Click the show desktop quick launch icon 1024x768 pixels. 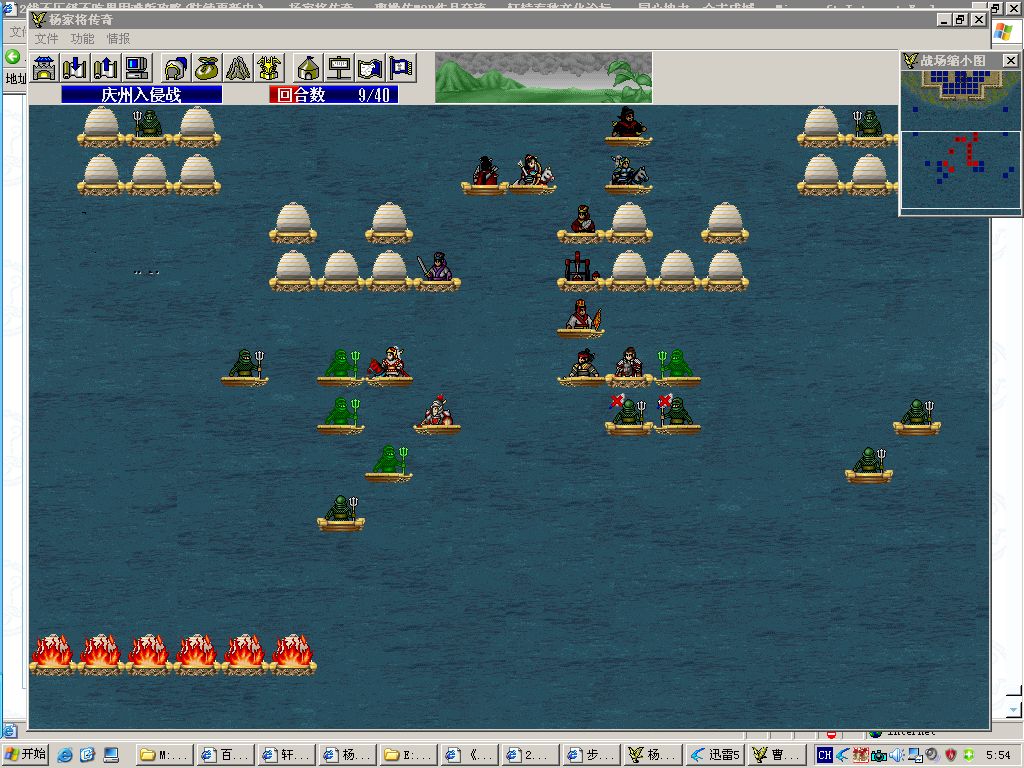(110, 755)
